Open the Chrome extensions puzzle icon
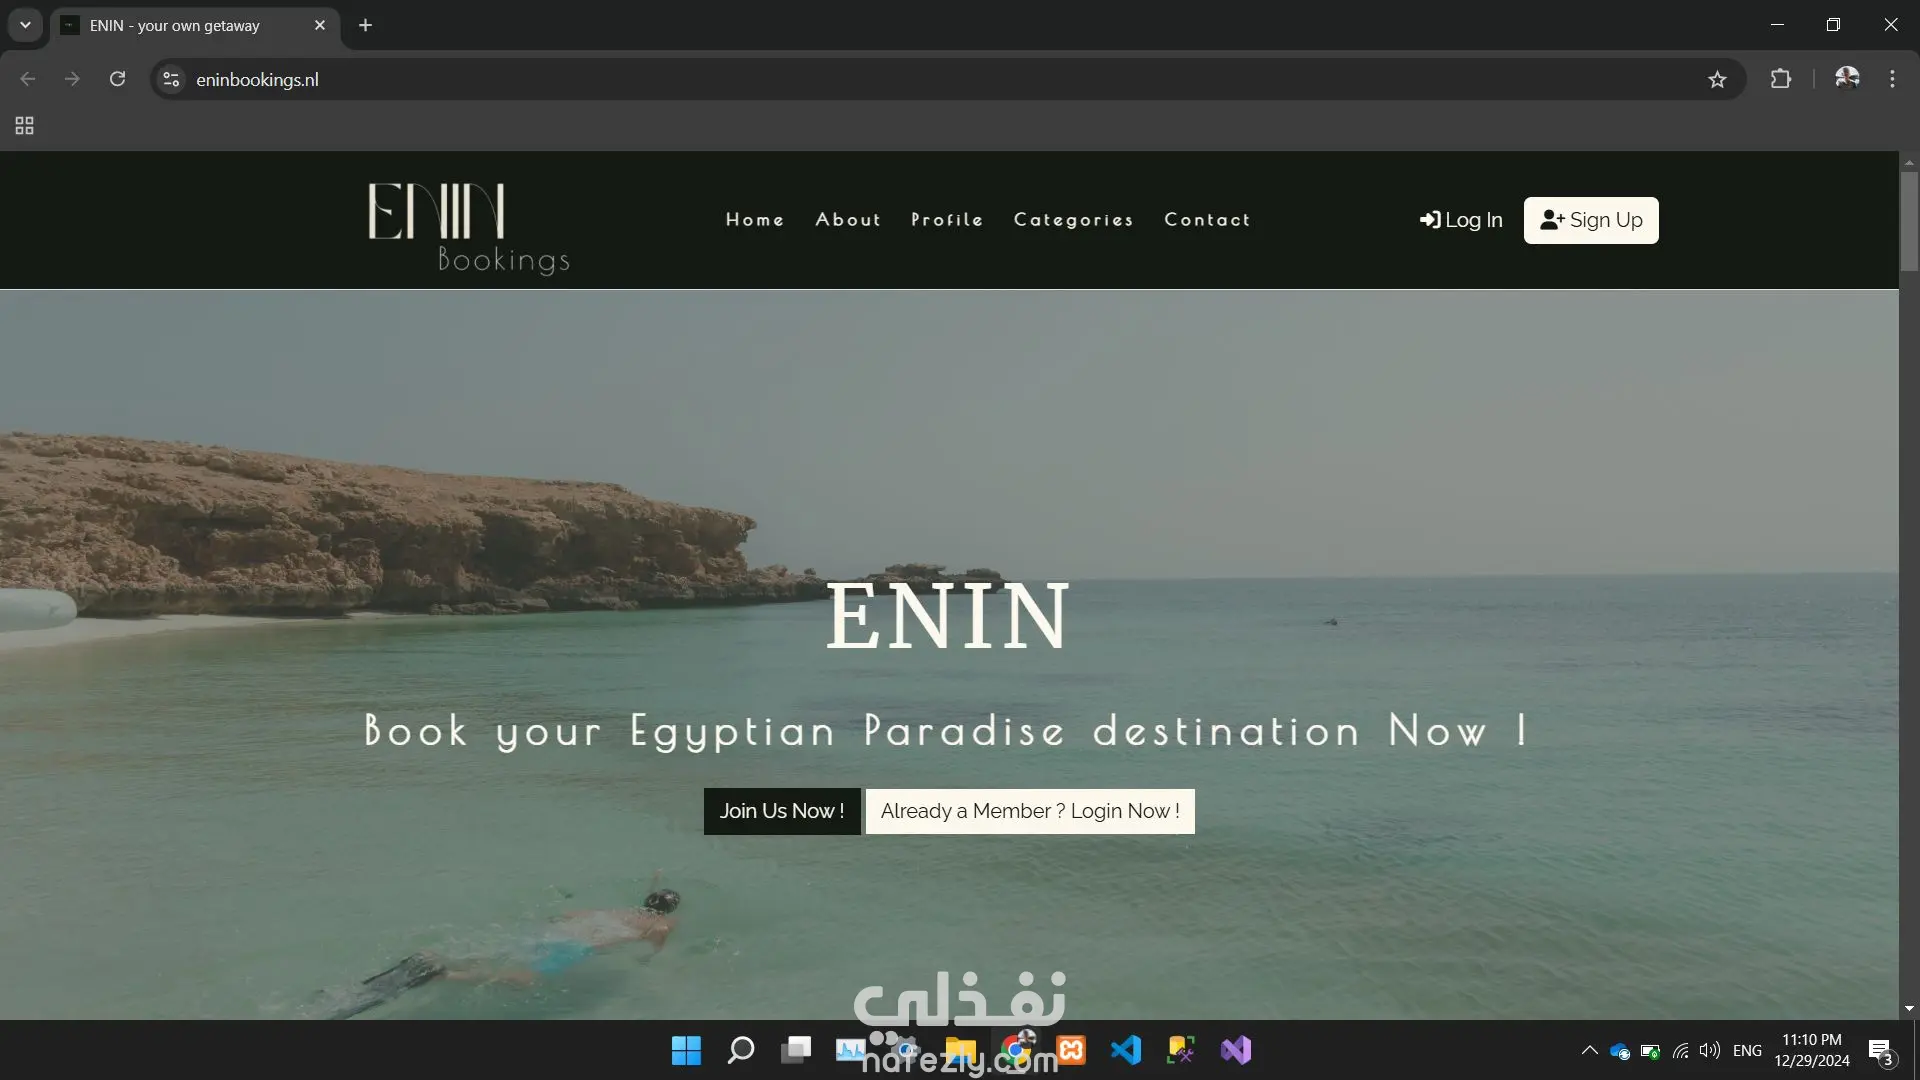The image size is (1920, 1080). tap(1781, 79)
